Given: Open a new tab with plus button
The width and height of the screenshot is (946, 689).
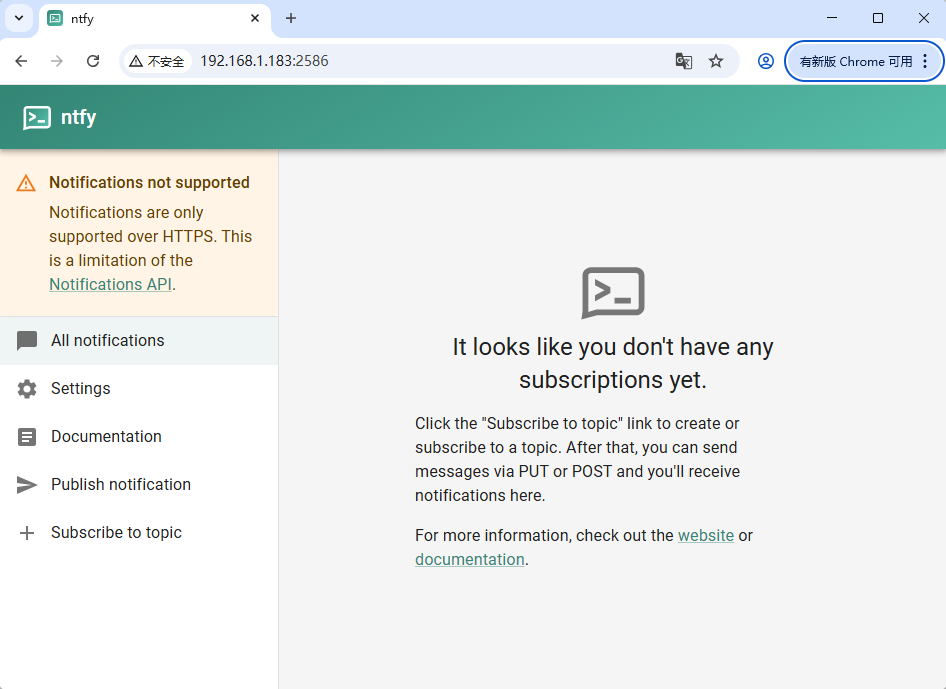Looking at the screenshot, I should (x=291, y=18).
